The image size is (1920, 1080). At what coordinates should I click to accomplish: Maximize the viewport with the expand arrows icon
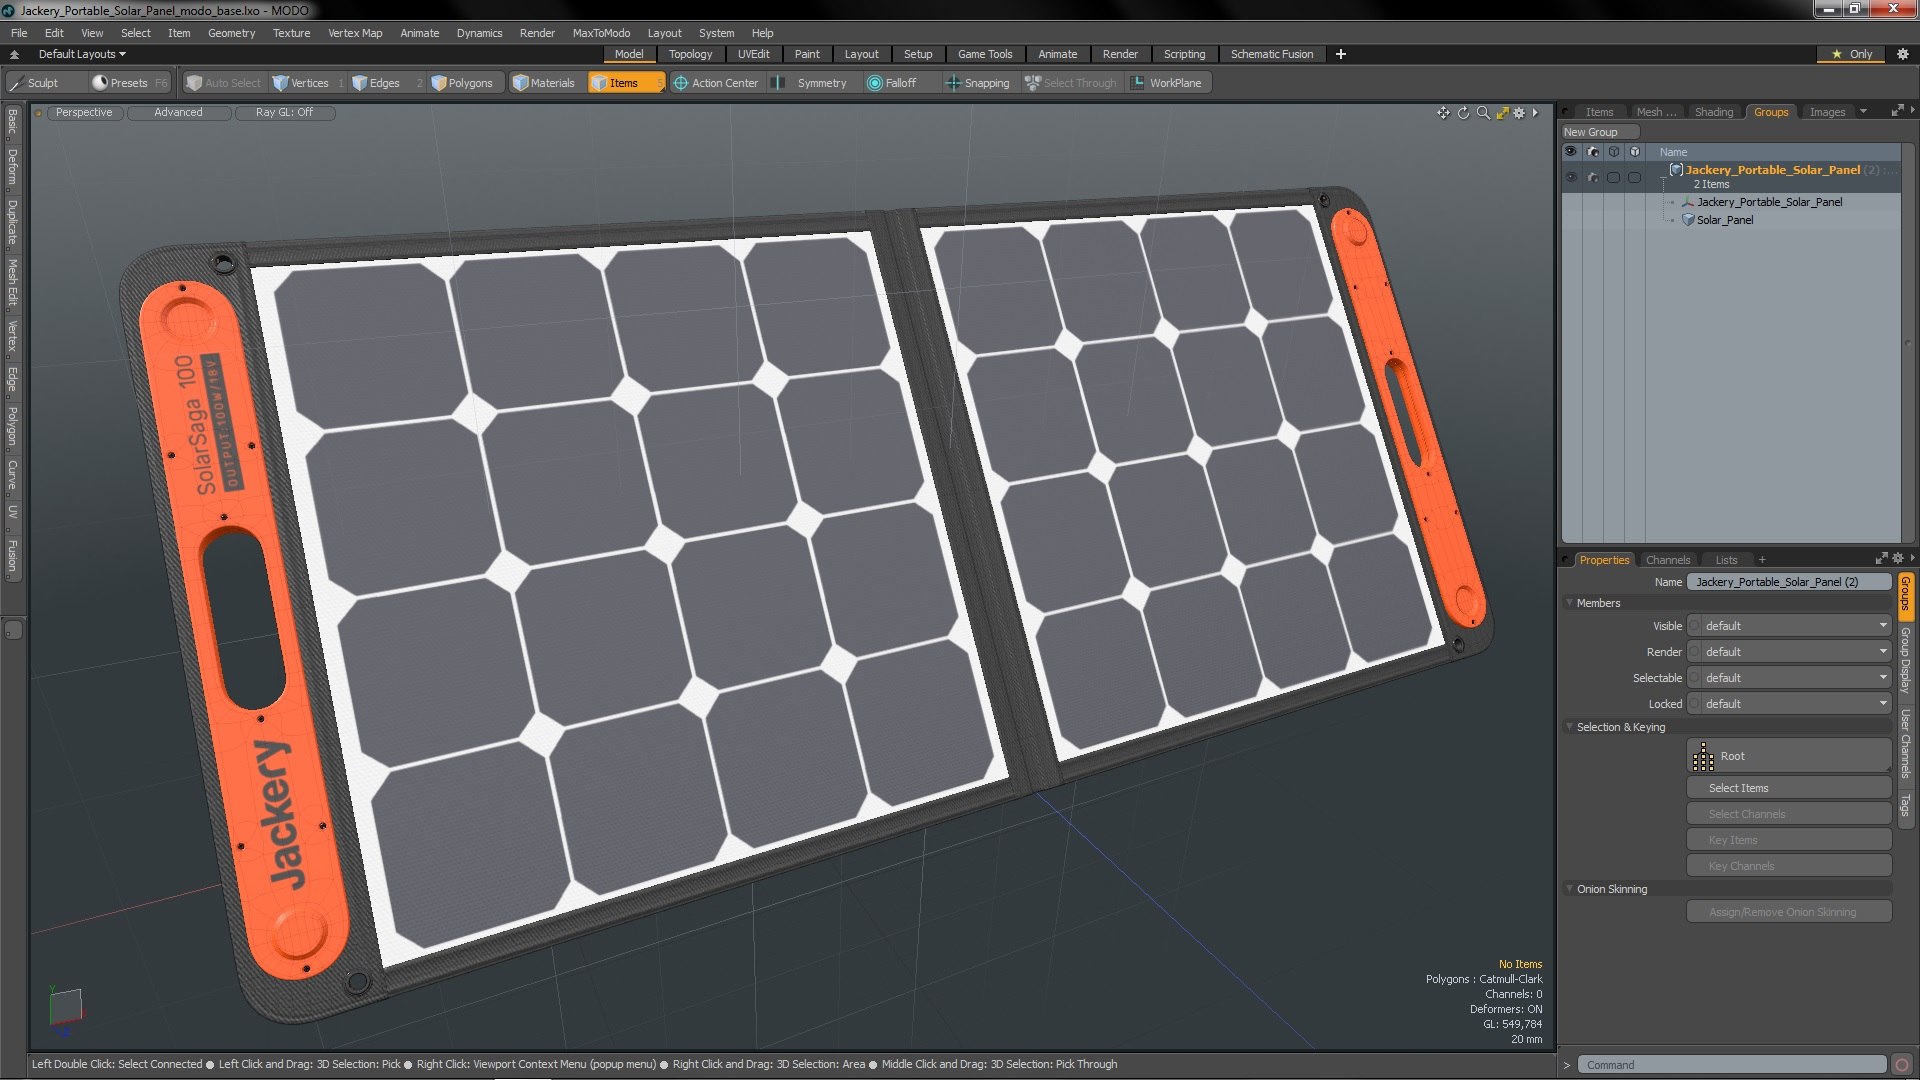pyautogui.click(x=1502, y=113)
